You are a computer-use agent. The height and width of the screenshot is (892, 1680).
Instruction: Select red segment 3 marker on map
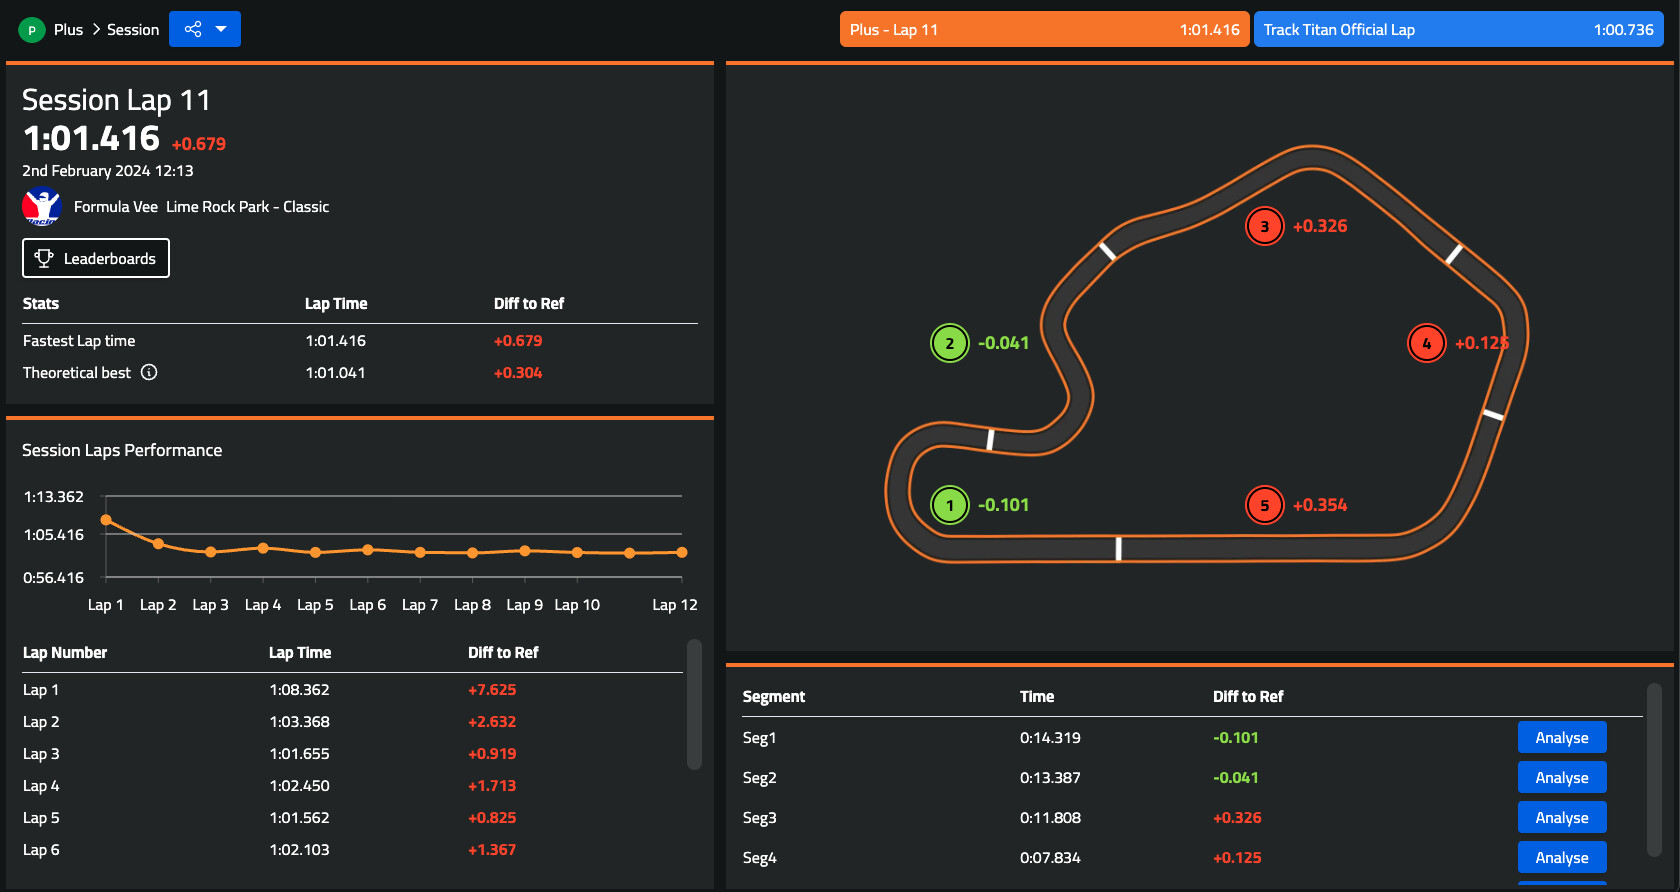pyautogui.click(x=1264, y=226)
